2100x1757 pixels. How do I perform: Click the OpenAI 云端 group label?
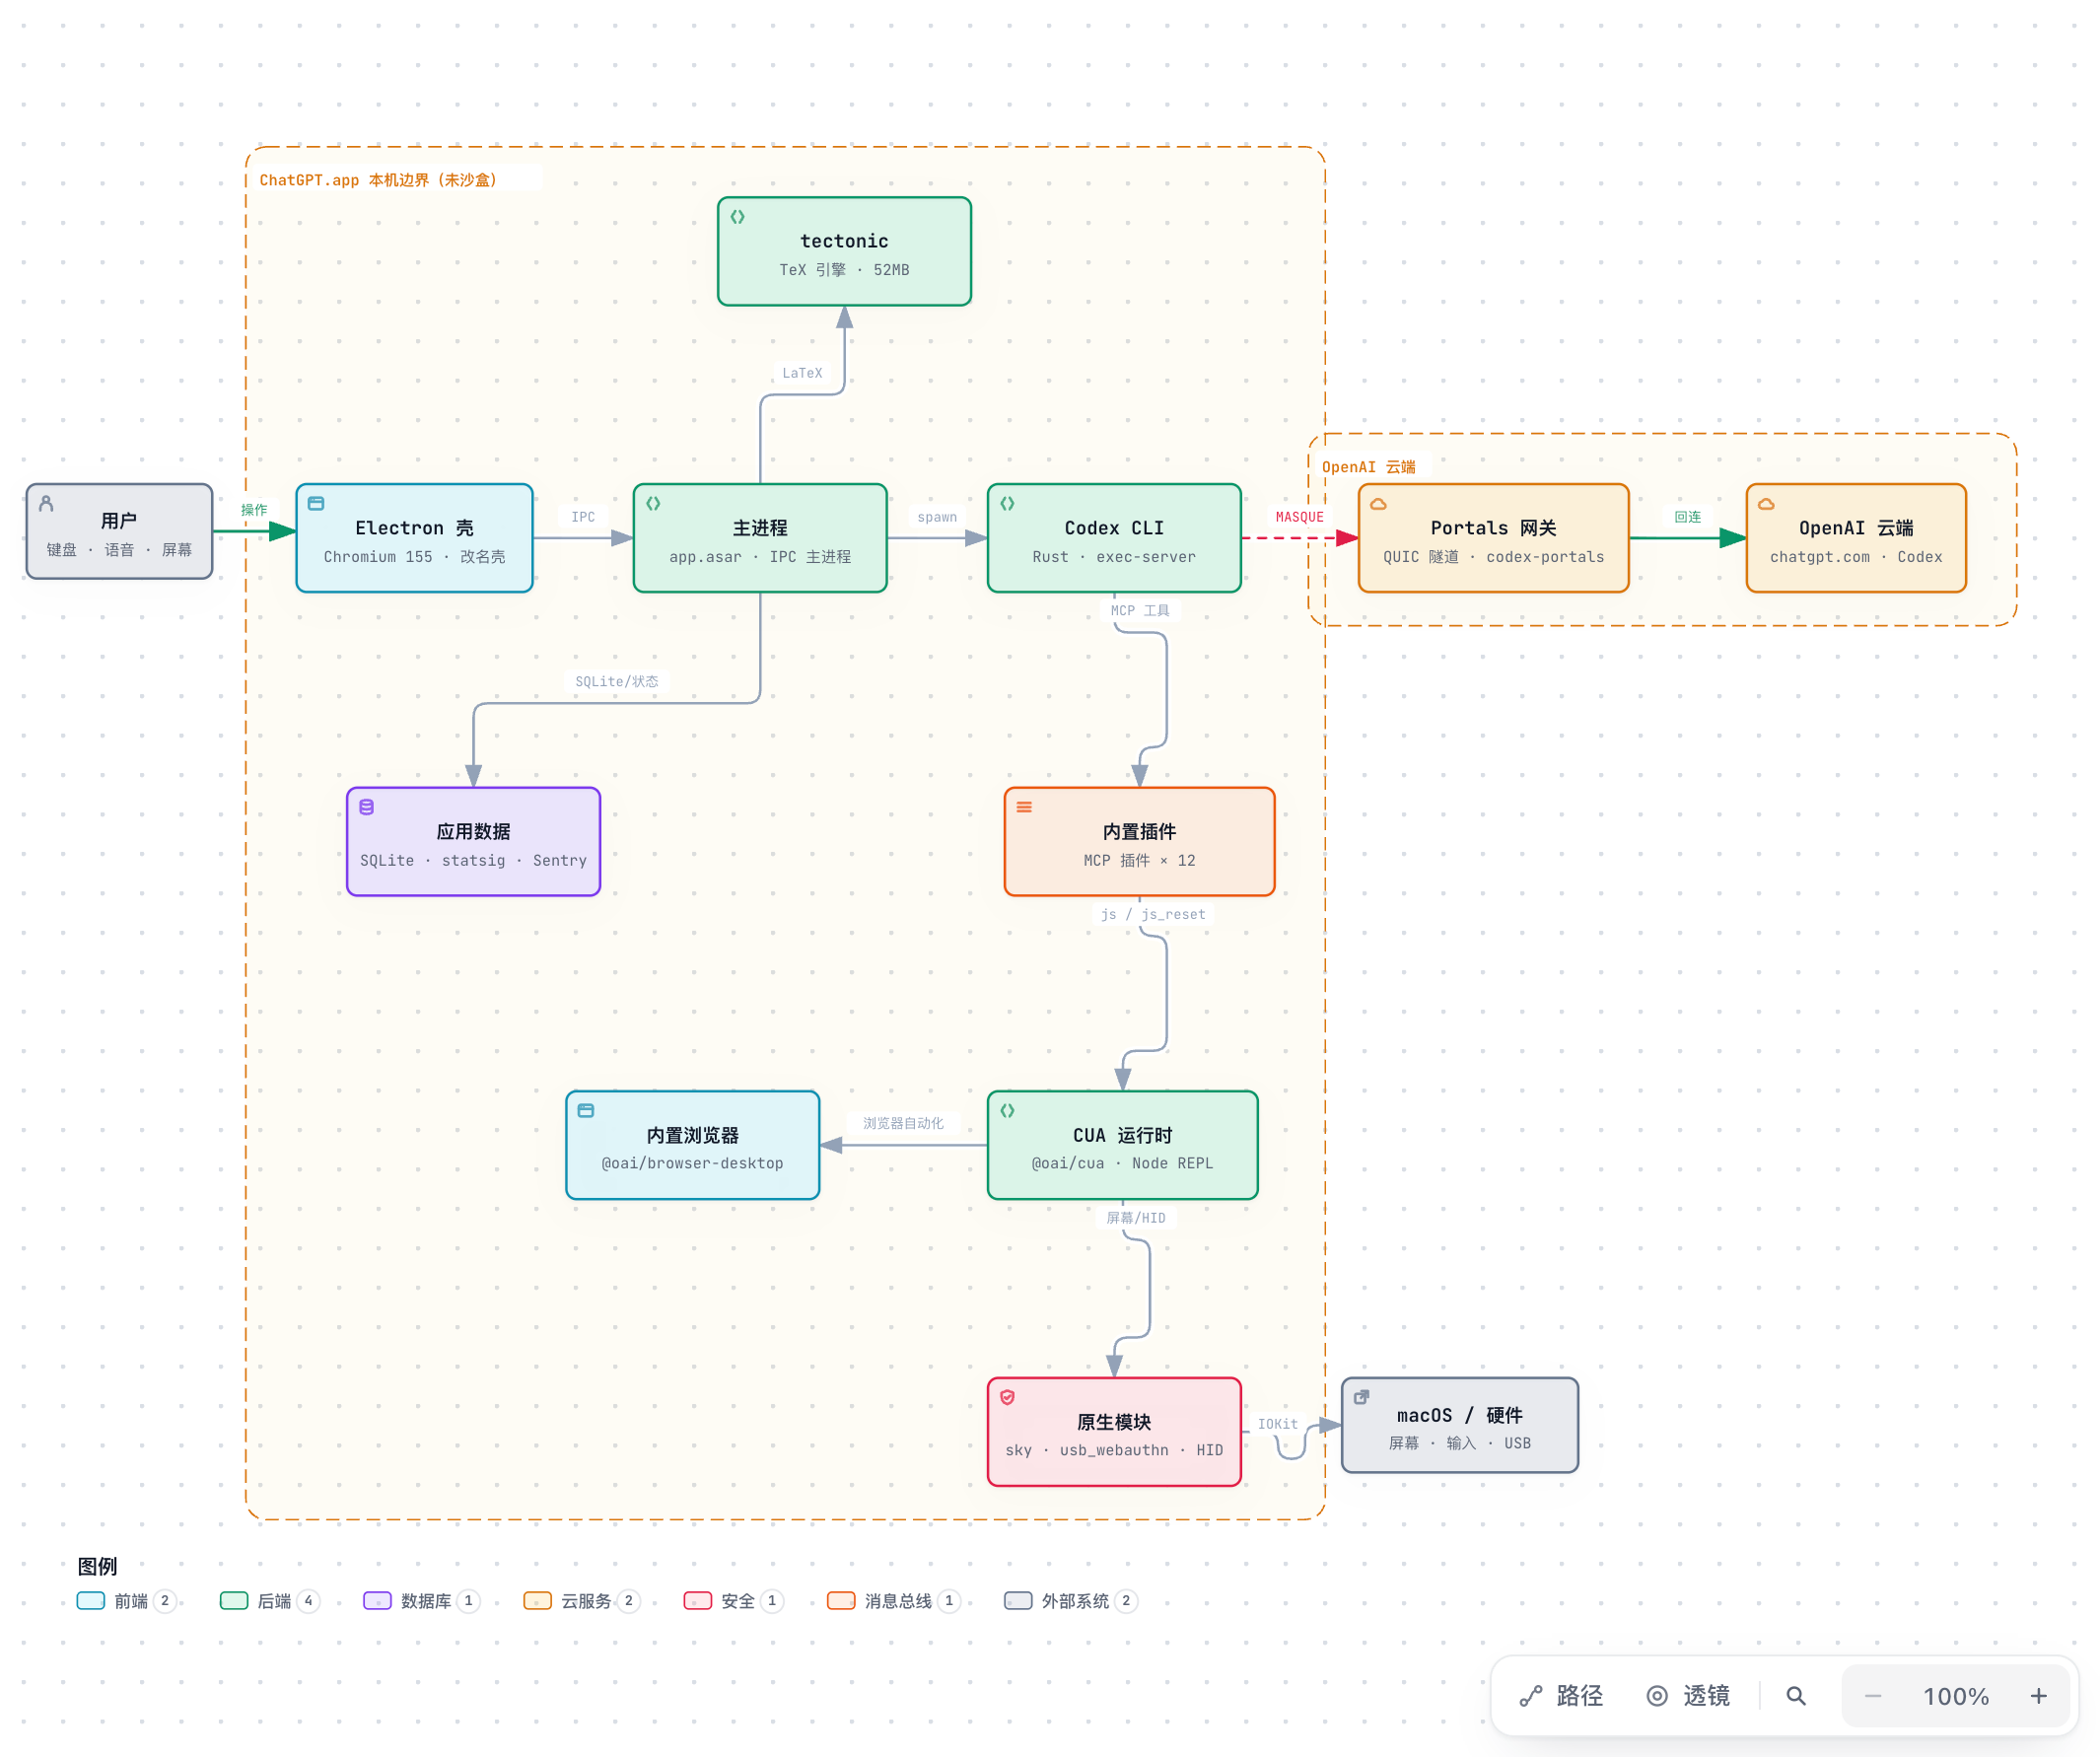point(1368,467)
